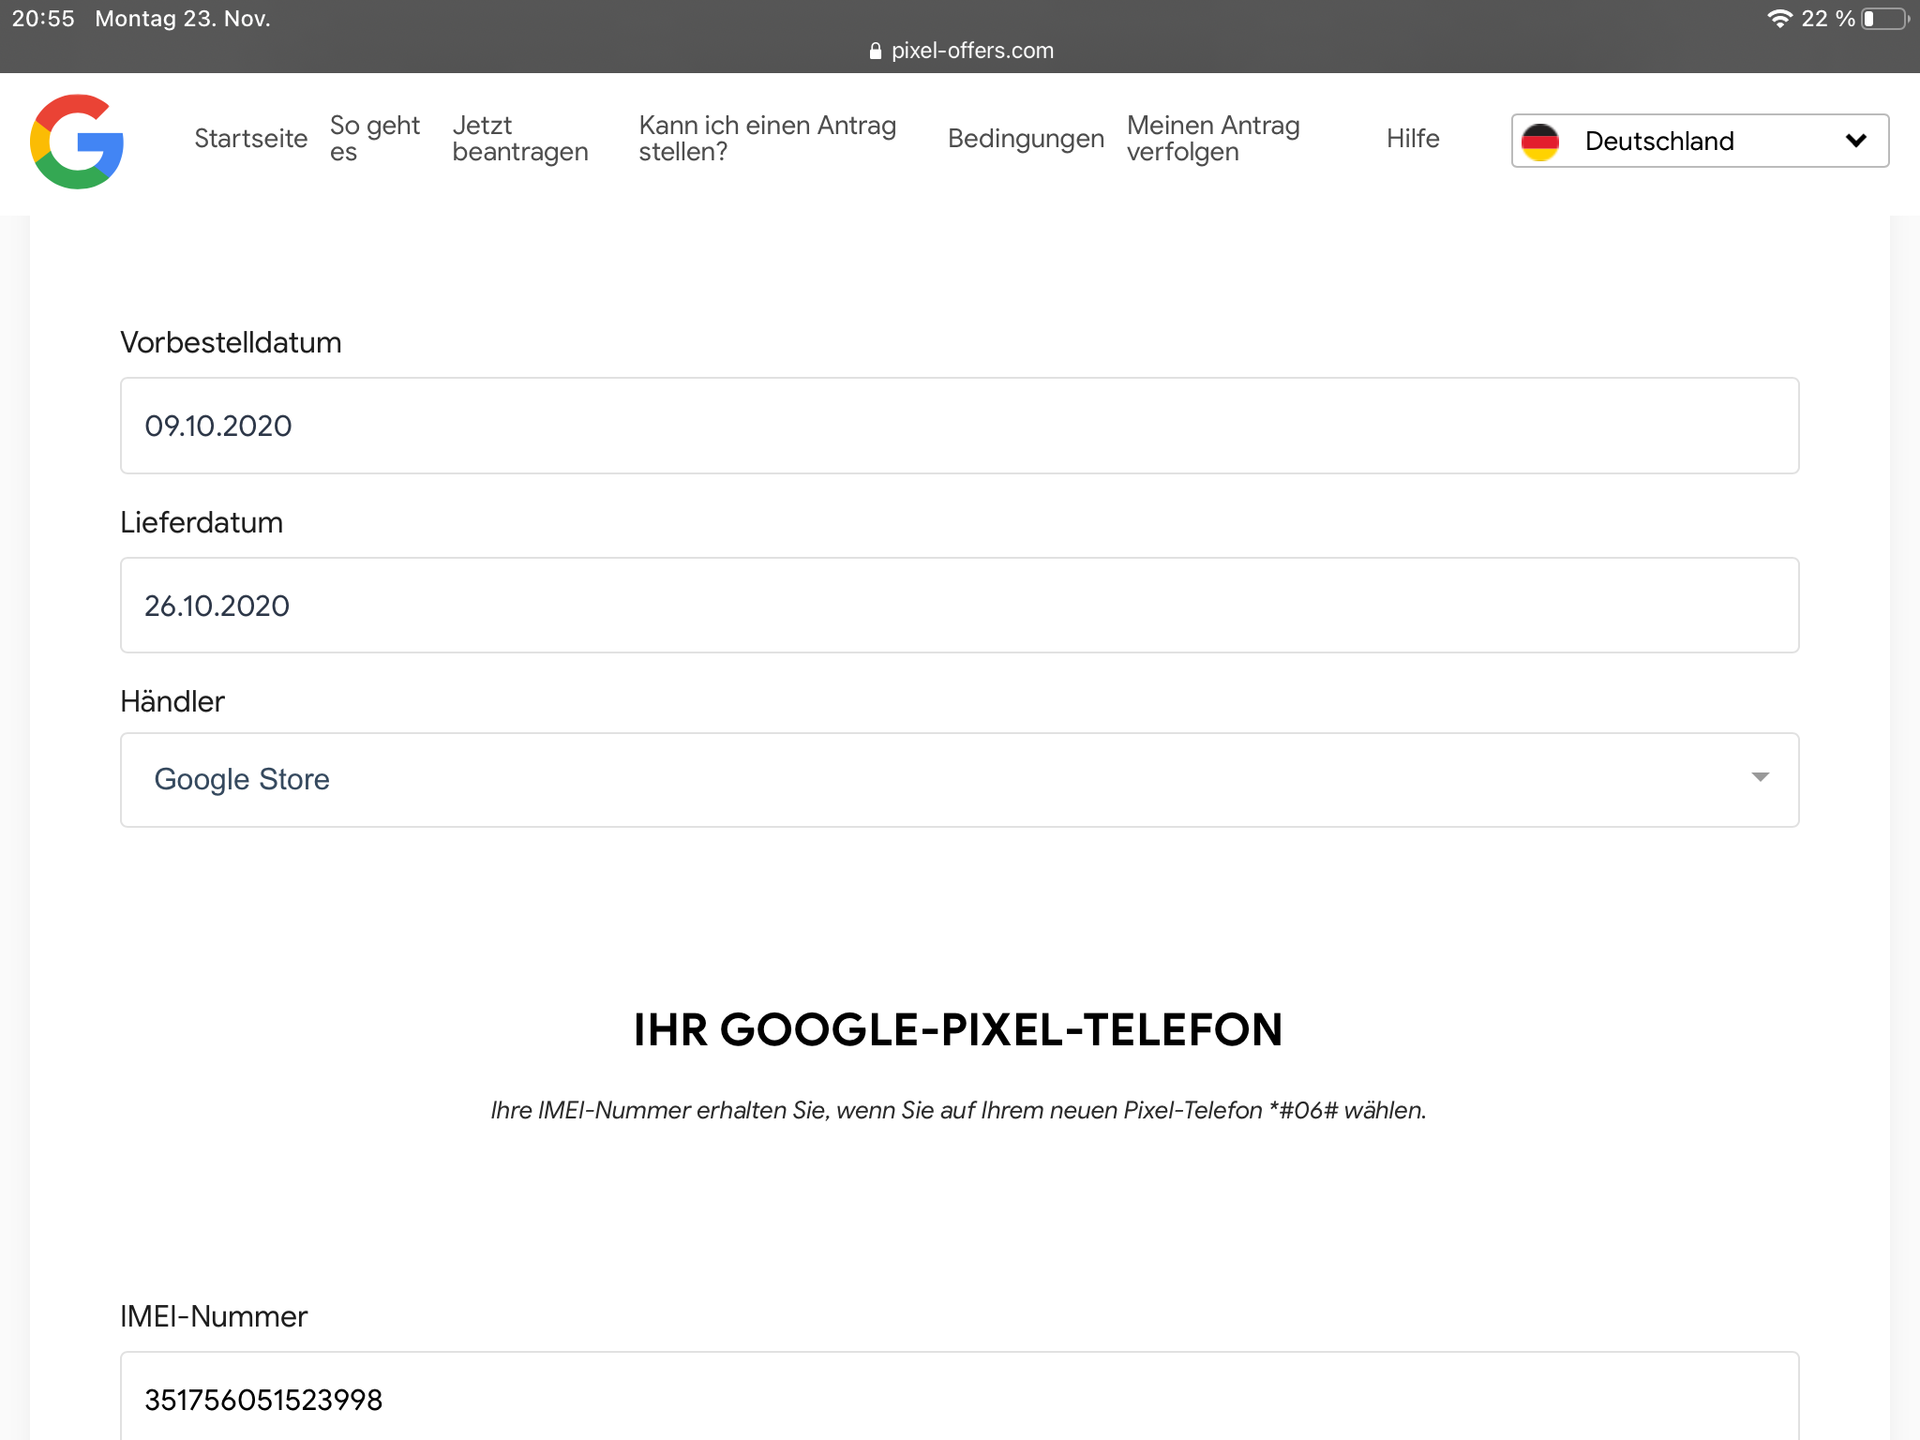1920x1440 pixels.
Task: Expand the Händler Google Store dropdown
Action: point(960,780)
